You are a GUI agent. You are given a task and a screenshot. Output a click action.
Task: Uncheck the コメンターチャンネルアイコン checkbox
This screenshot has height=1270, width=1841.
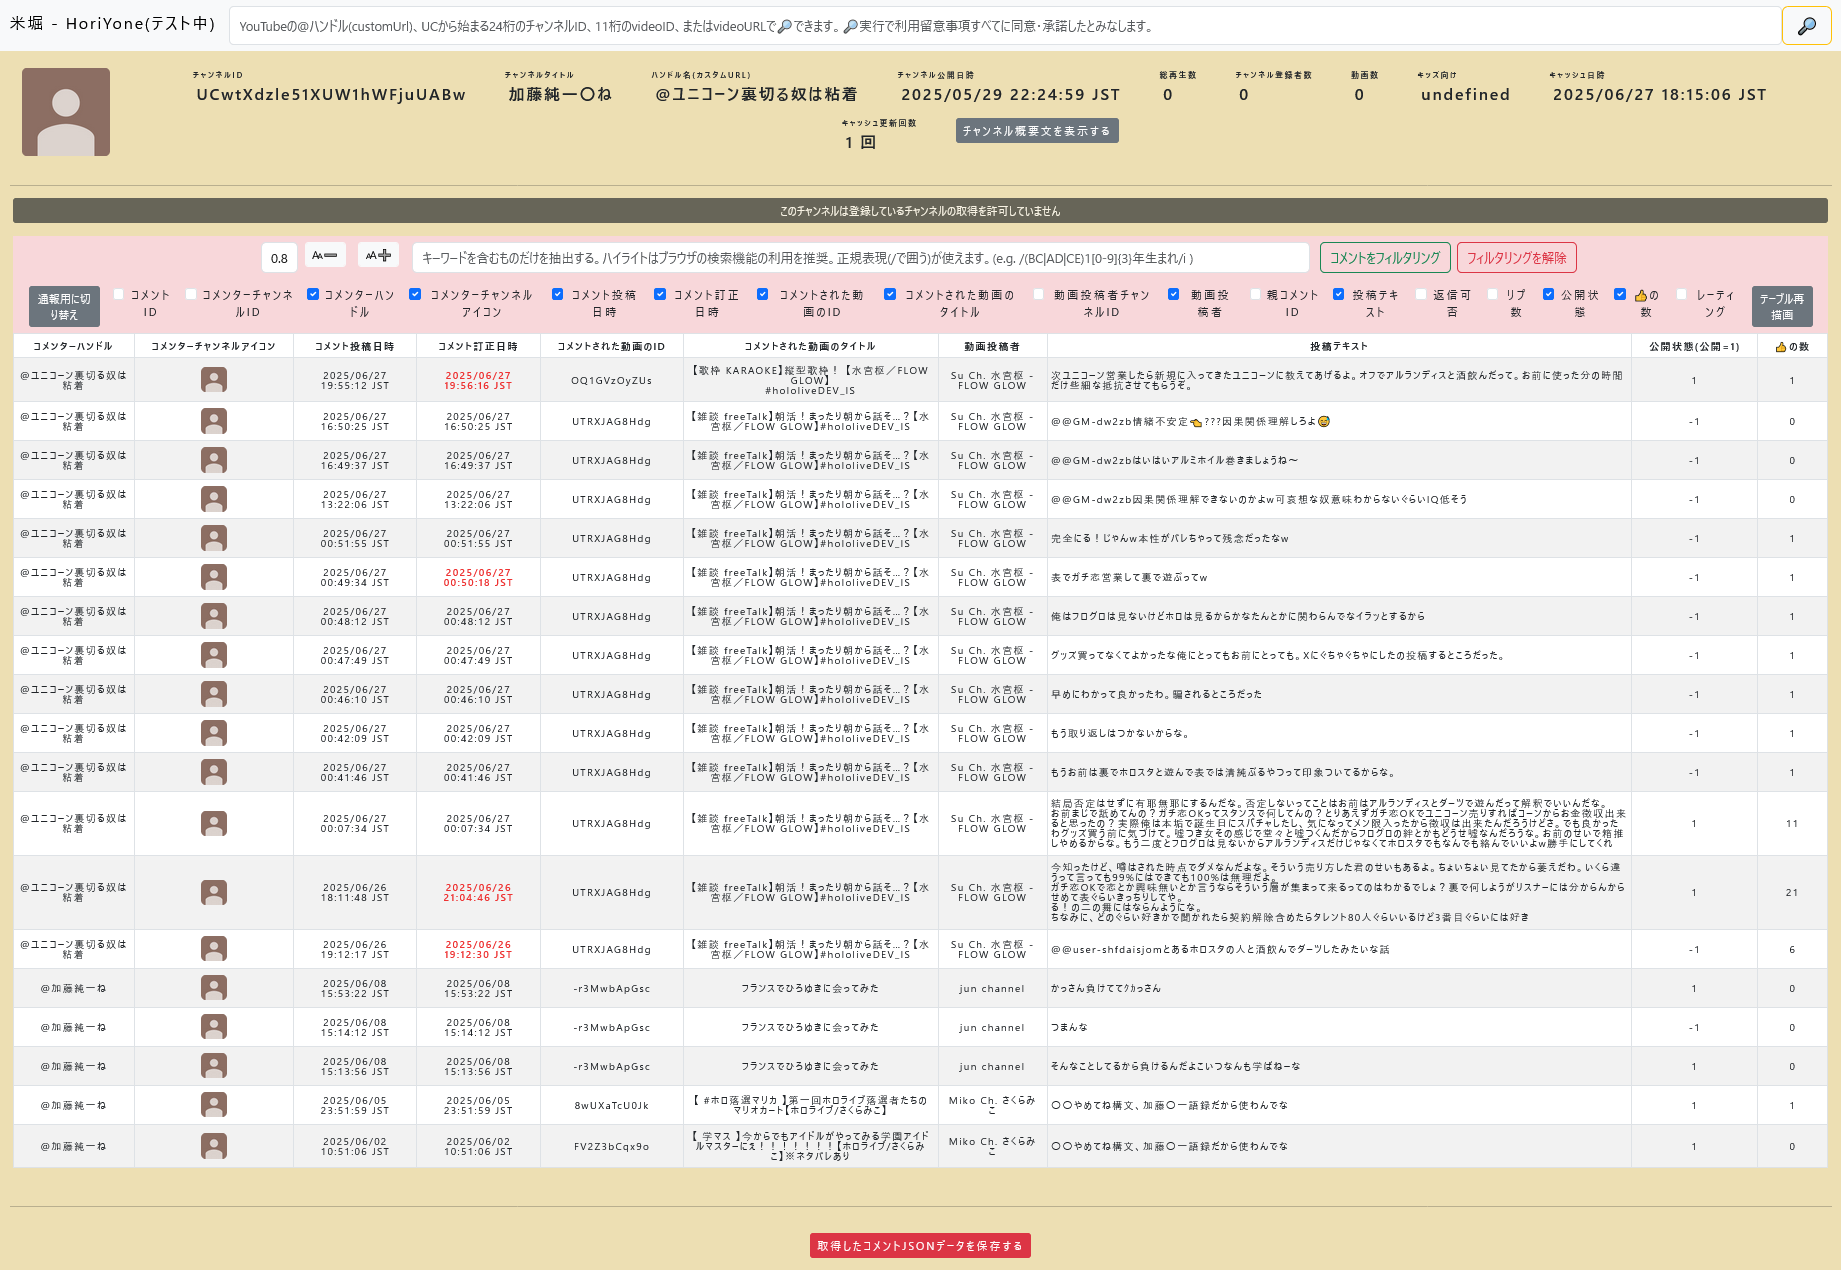point(415,294)
